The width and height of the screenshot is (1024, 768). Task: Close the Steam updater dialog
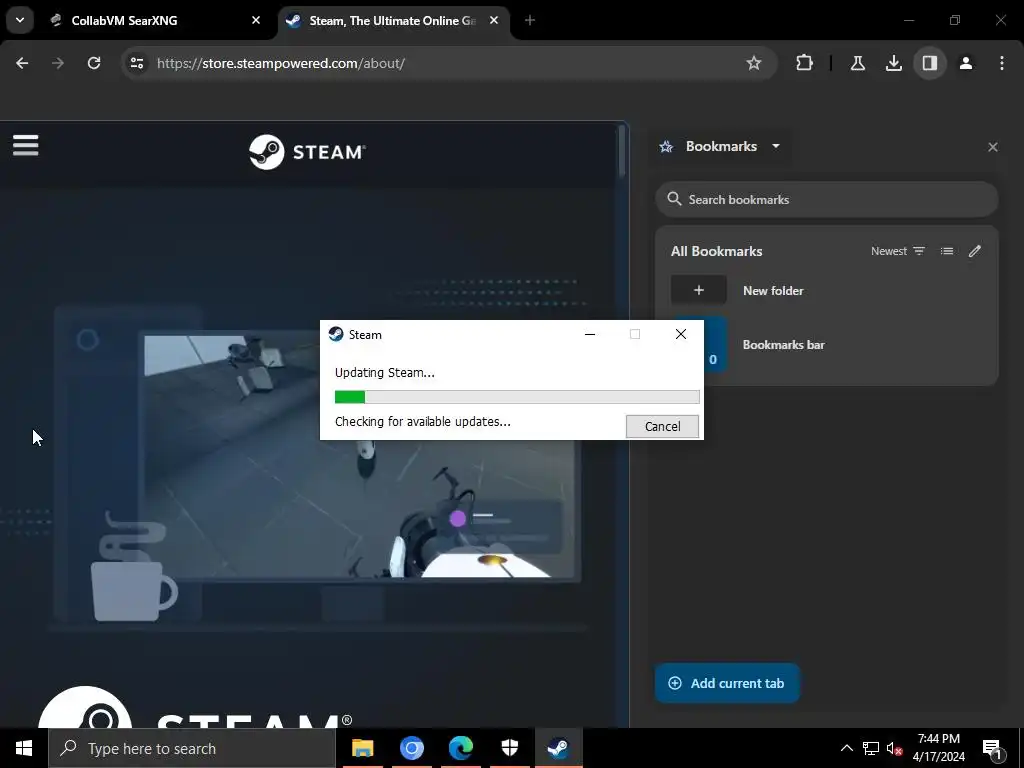pyautogui.click(x=680, y=334)
